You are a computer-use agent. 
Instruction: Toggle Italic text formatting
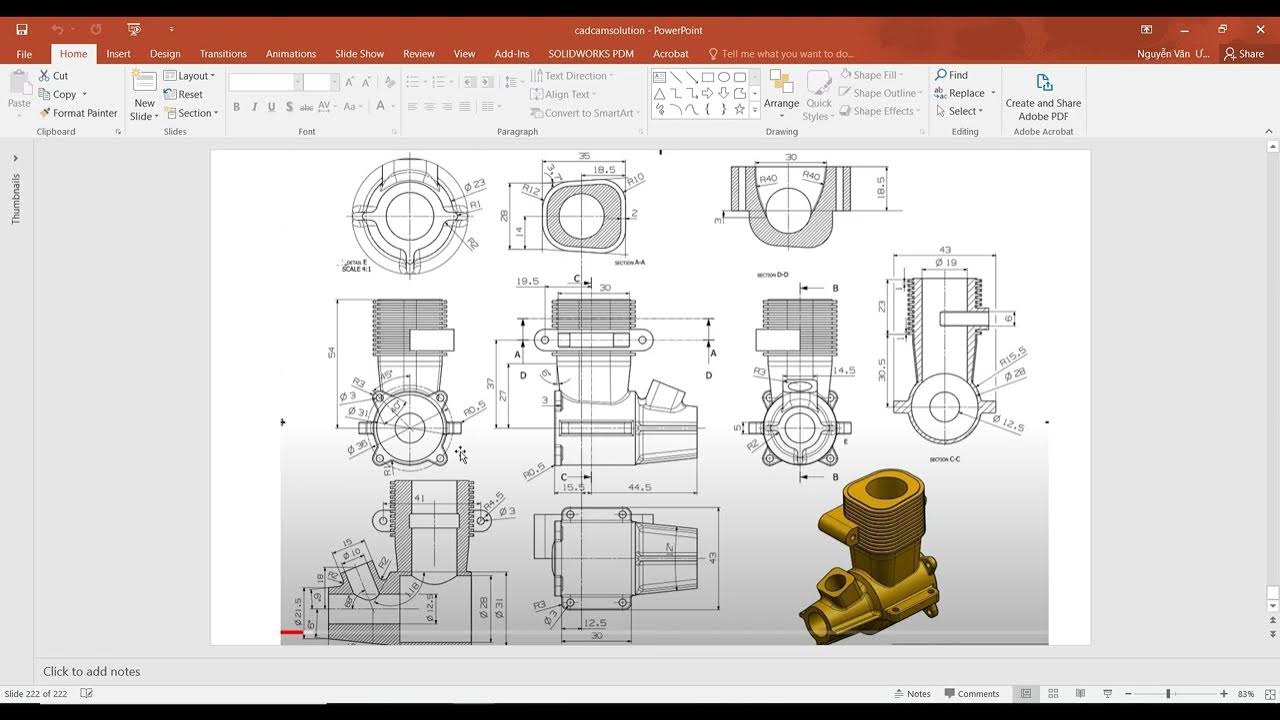pos(254,107)
